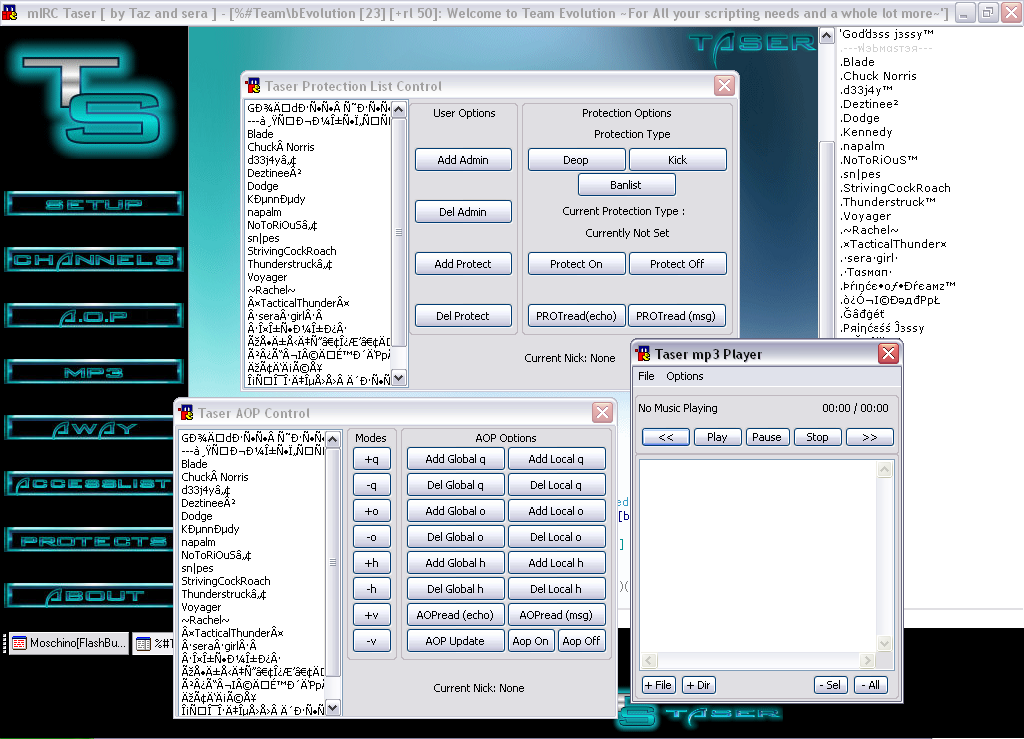Click Stop in the mp3 Player
The height and width of the screenshot is (739, 1024).
pos(817,437)
